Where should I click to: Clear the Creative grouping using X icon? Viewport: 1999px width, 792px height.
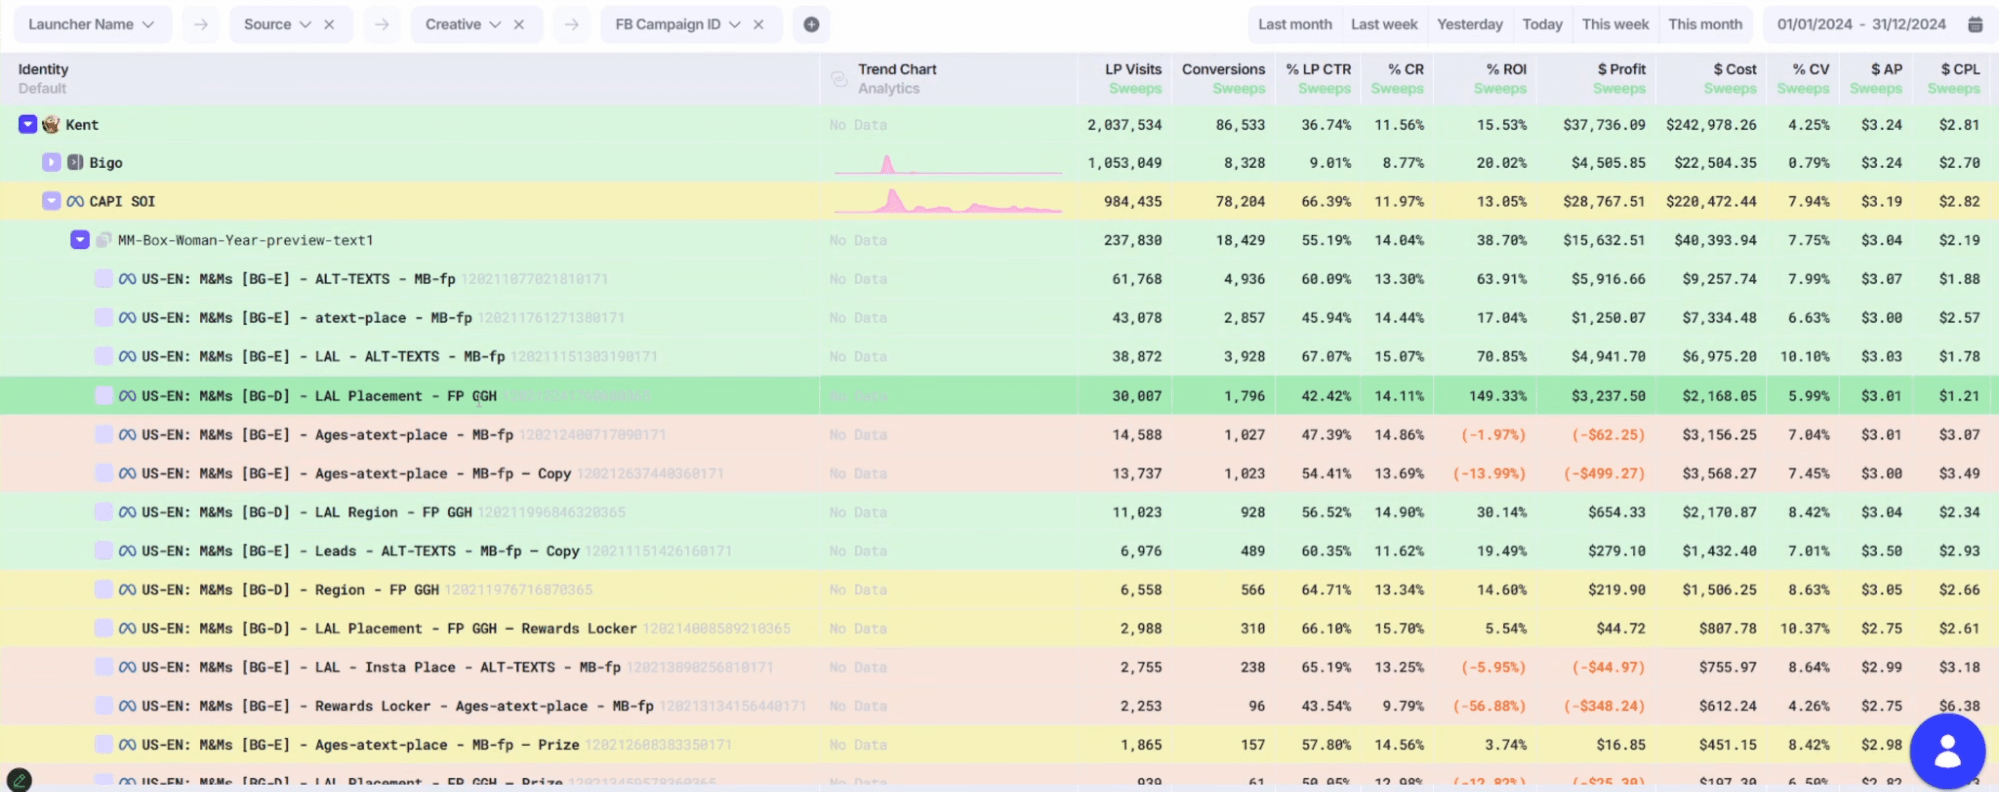pyautogui.click(x=519, y=24)
